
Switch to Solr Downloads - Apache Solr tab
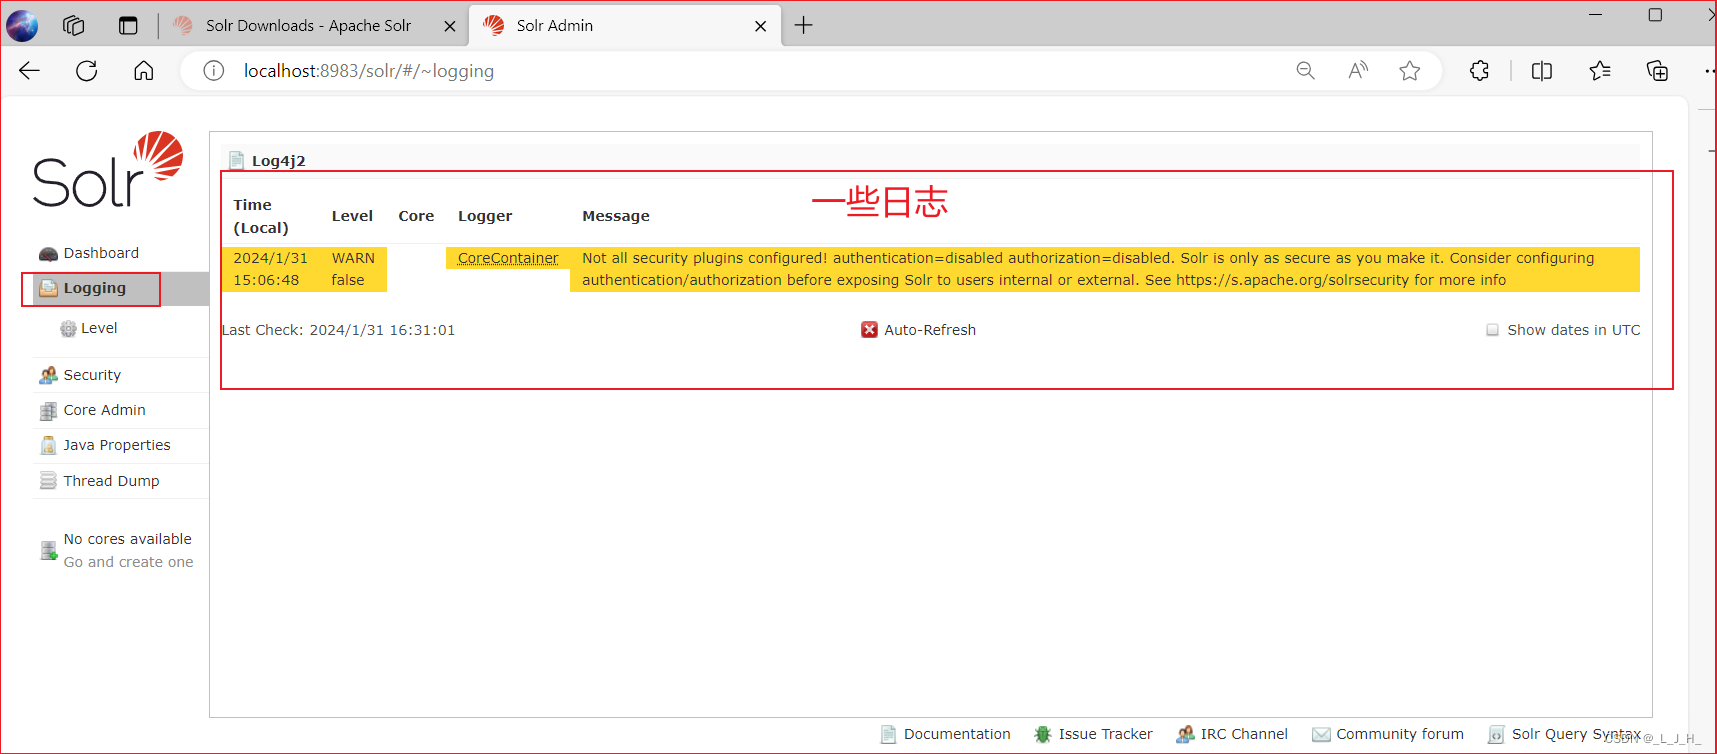308,26
